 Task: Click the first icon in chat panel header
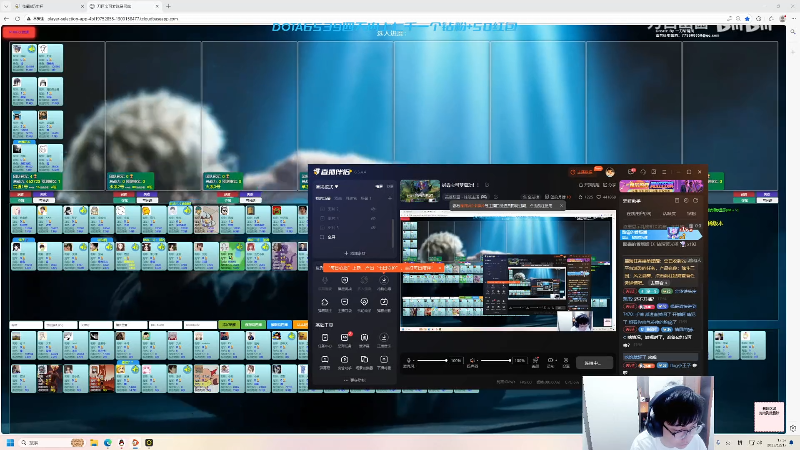677,201
